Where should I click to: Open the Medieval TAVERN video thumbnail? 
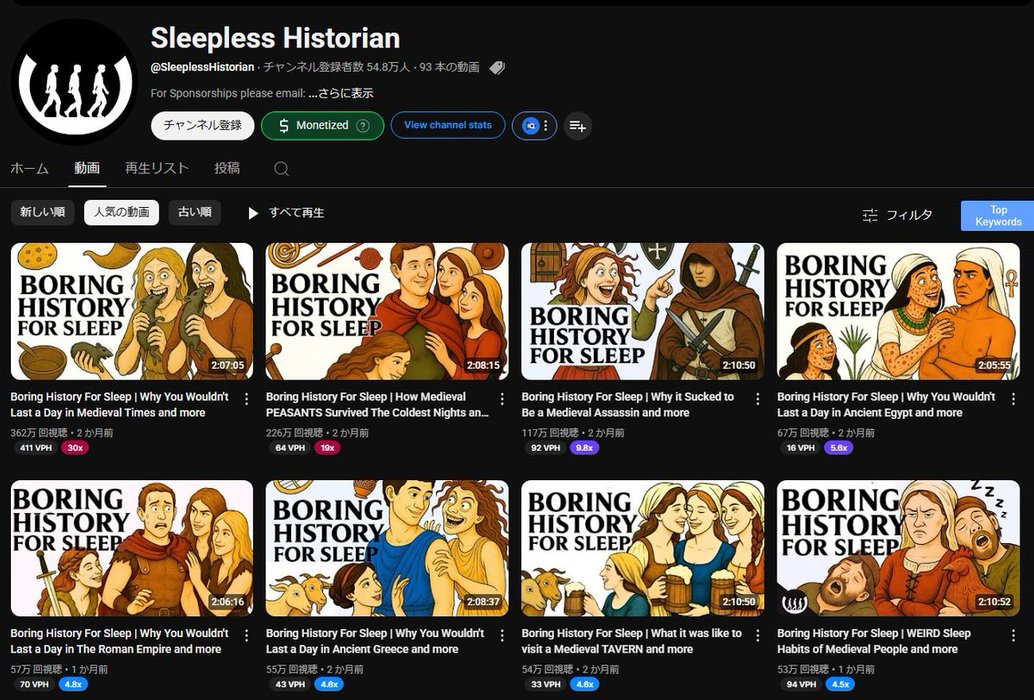[643, 548]
